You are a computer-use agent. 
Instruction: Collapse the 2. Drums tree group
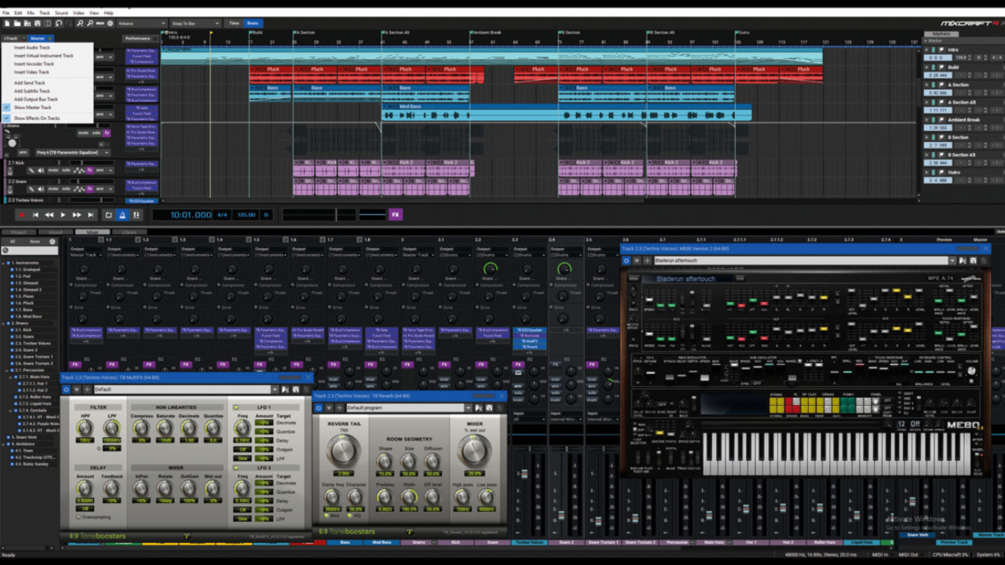pyautogui.click(x=3, y=323)
